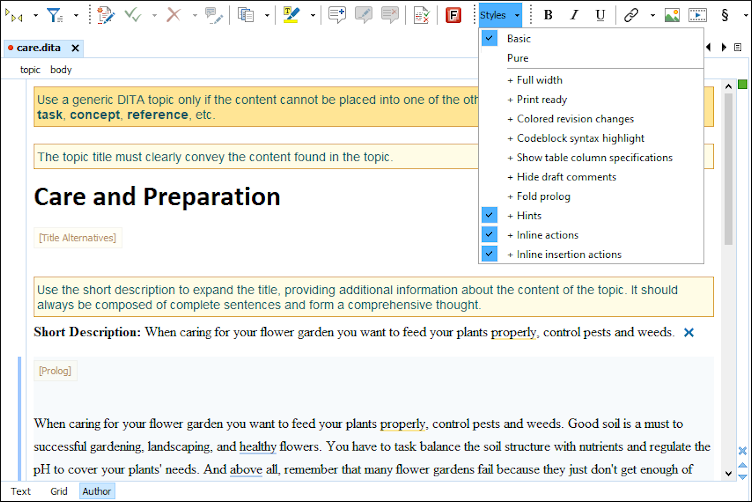Open the filter funnel dropdown arrow

click(x=77, y=15)
